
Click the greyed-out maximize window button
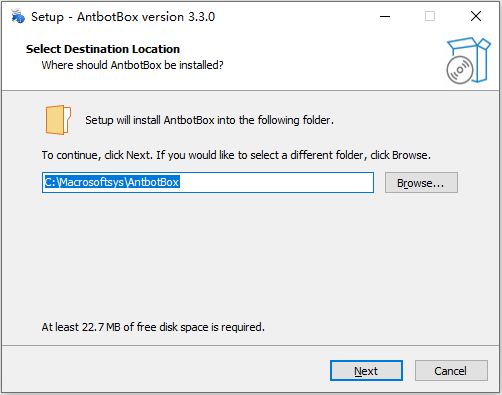point(430,16)
